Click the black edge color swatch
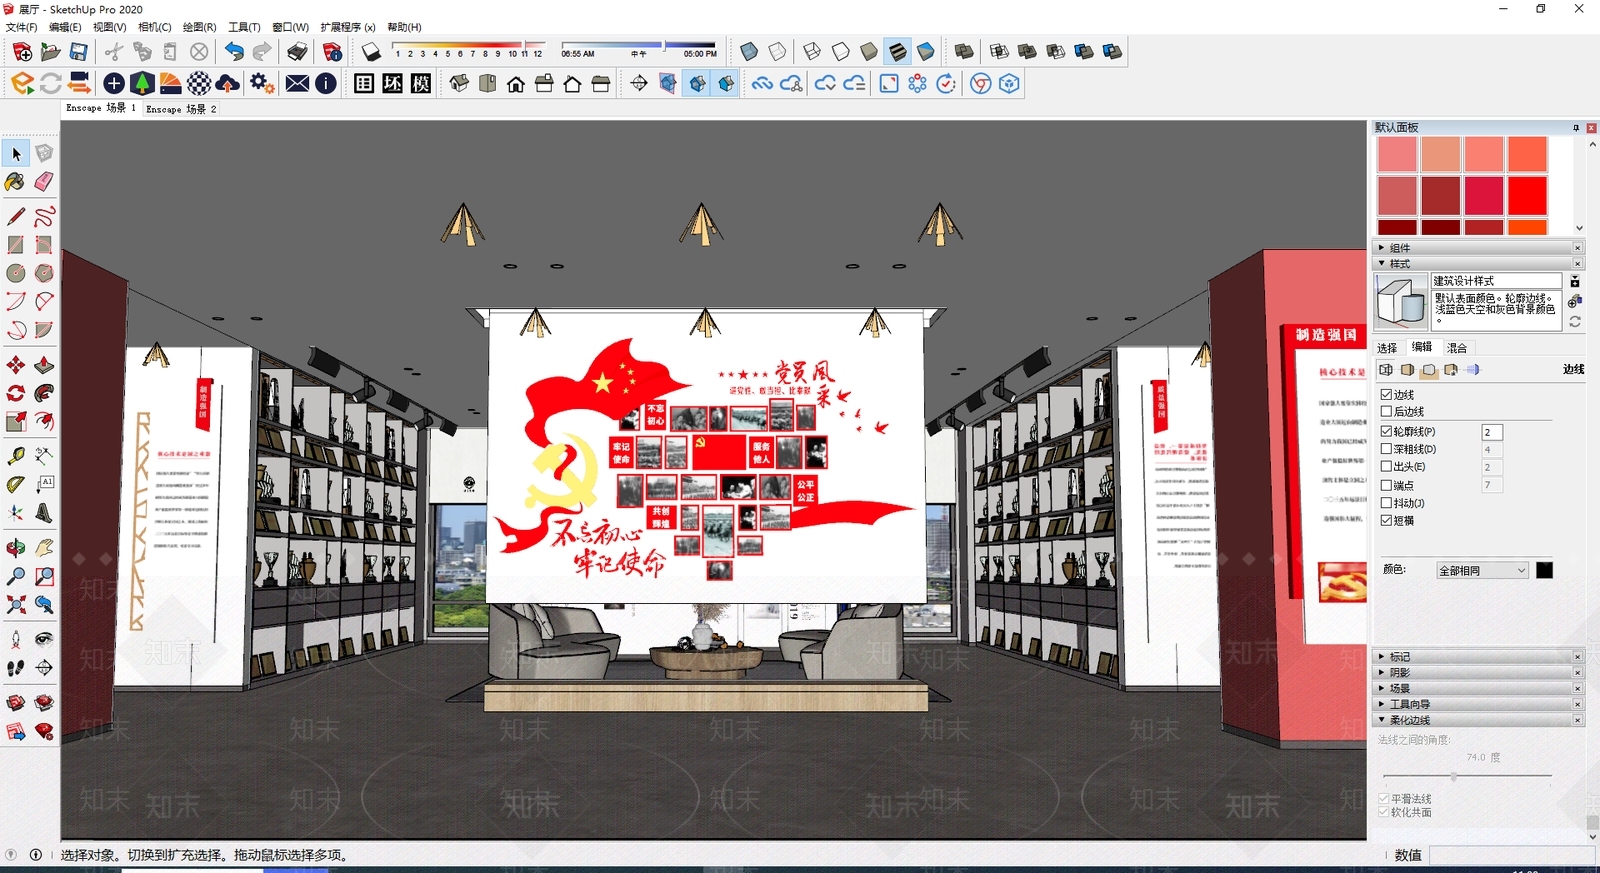 point(1544,570)
